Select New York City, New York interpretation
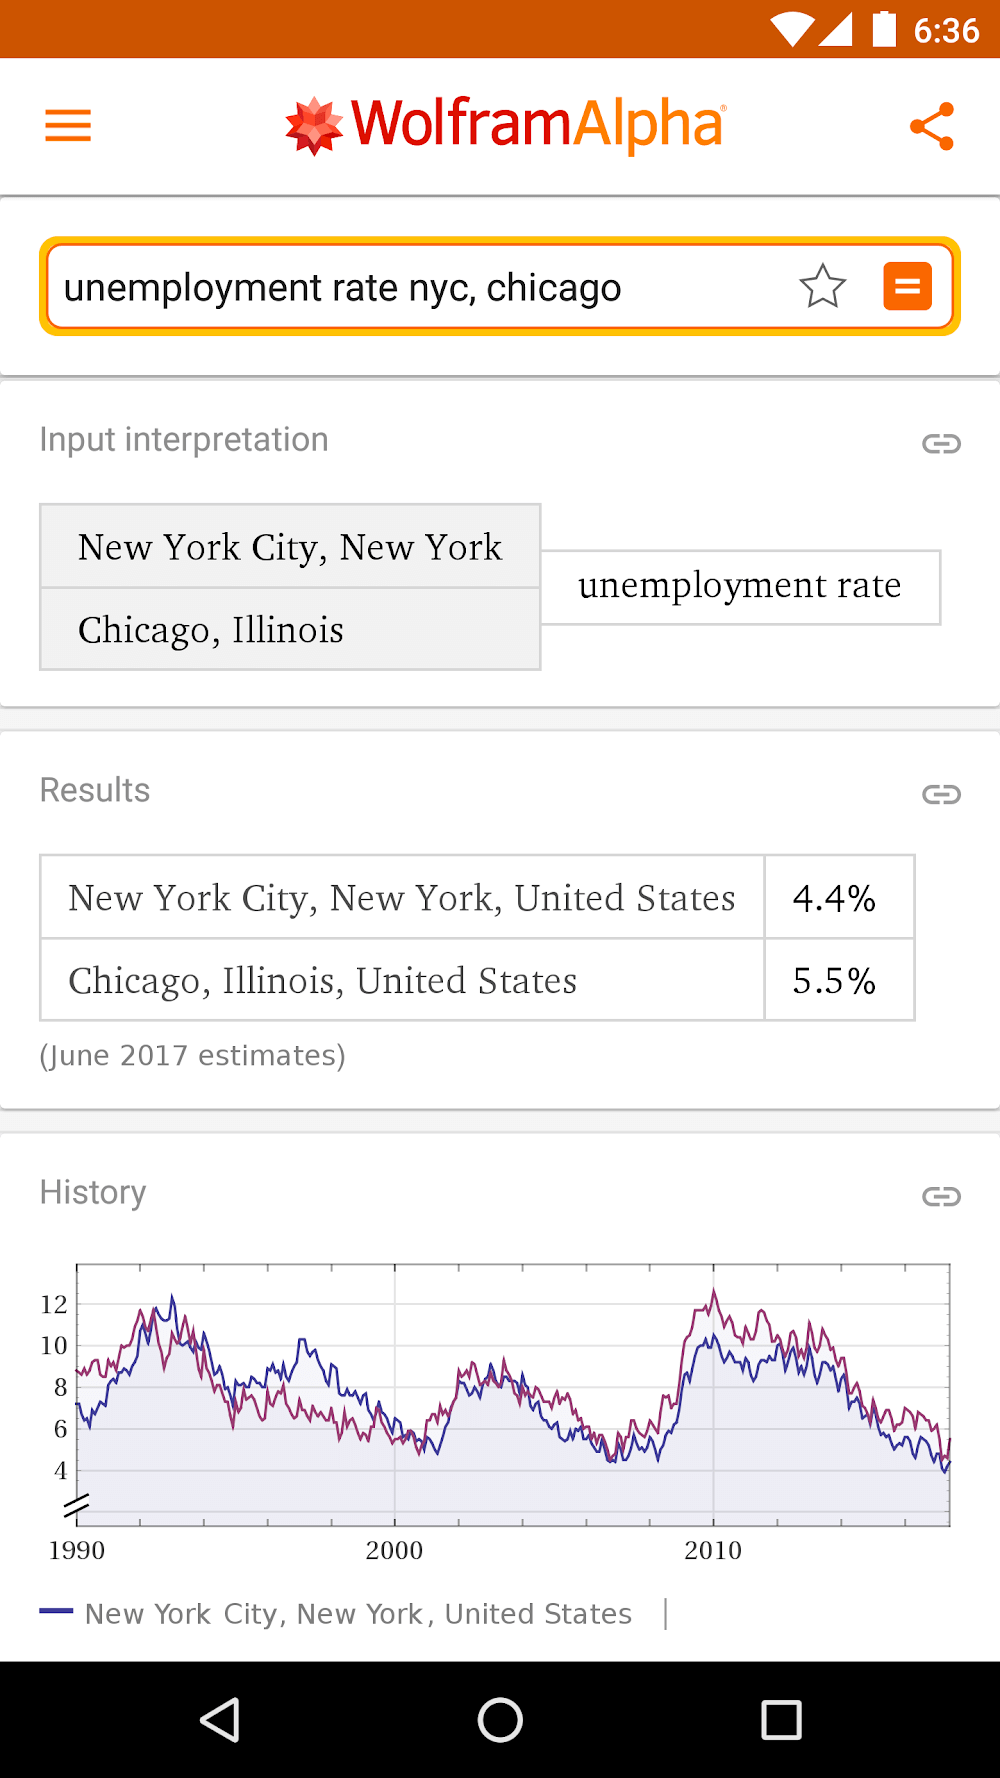The image size is (1000, 1778). (x=290, y=547)
